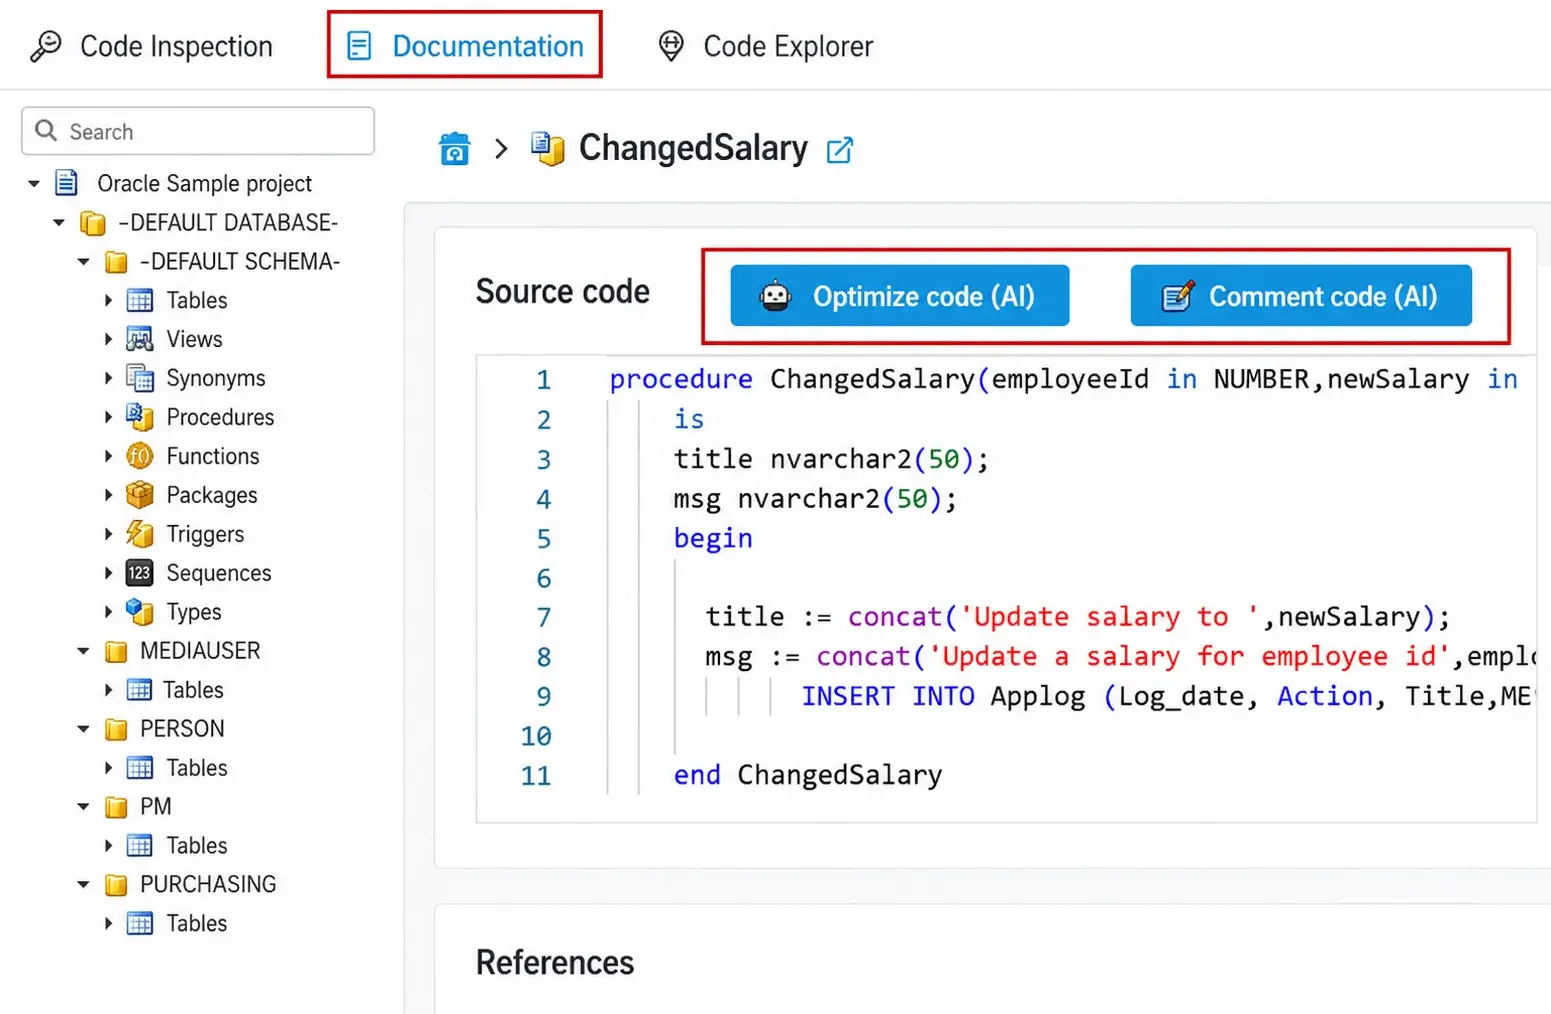Click 'end ChangedSalary' code line
Image resolution: width=1551 pixels, height=1014 pixels.
coord(808,775)
